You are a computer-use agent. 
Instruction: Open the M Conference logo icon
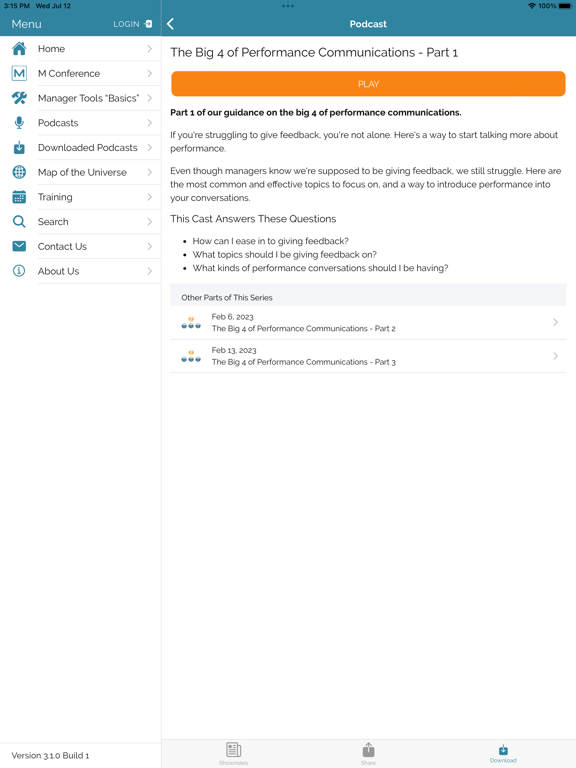click(x=19, y=73)
